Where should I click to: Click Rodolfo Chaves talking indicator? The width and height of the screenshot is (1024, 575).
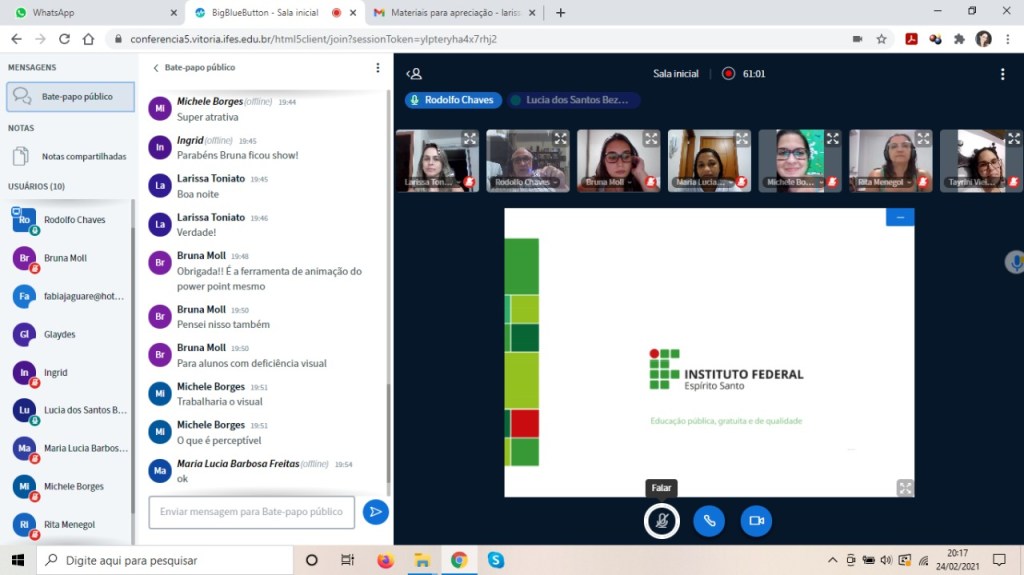click(x=453, y=100)
